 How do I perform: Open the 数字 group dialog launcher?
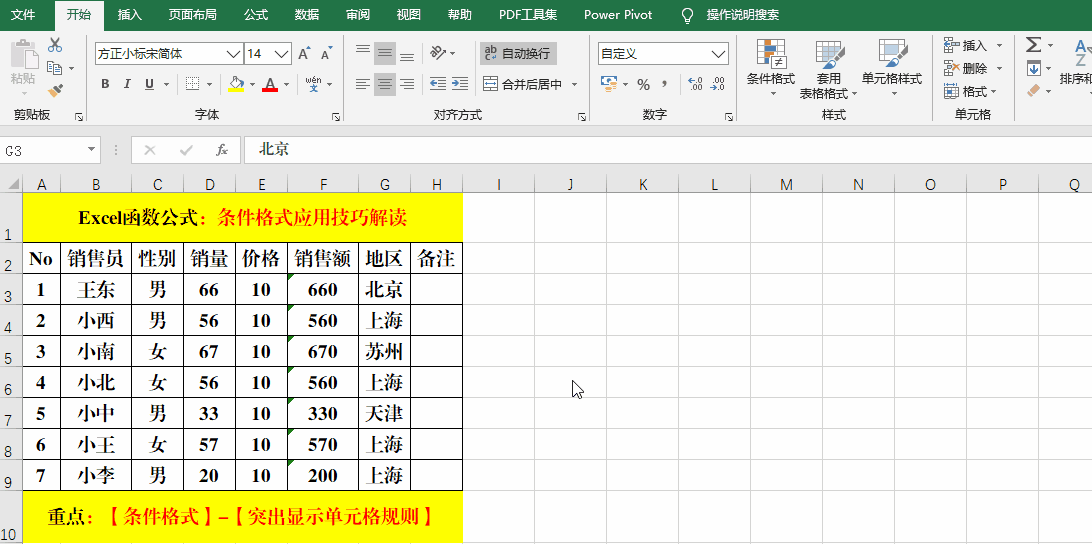click(x=728, y=117)
